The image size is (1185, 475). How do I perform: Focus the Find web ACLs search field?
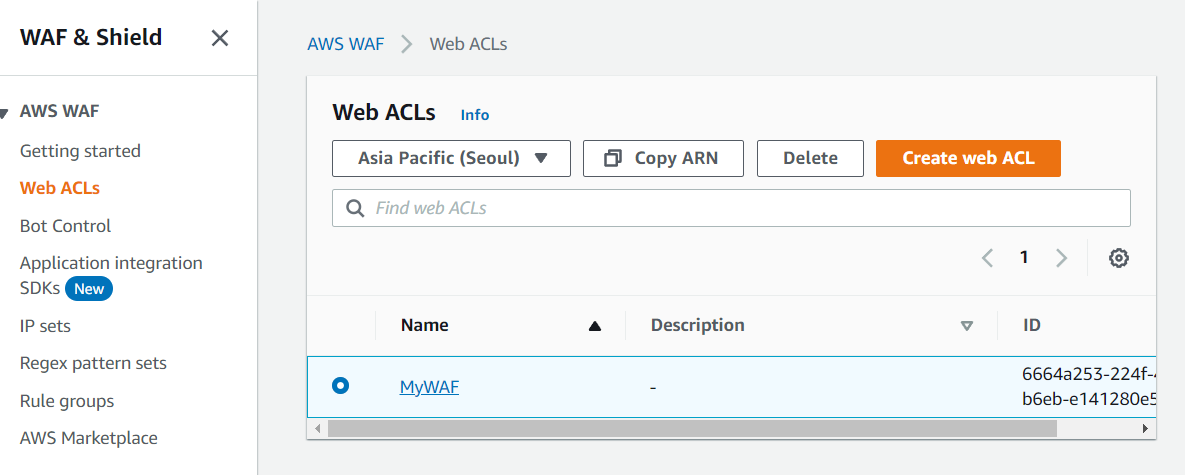coord(732,208)
